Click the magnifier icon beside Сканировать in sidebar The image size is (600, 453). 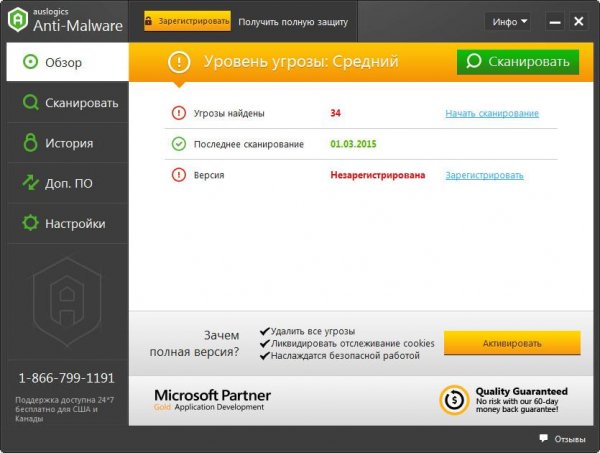click(30, 103)
